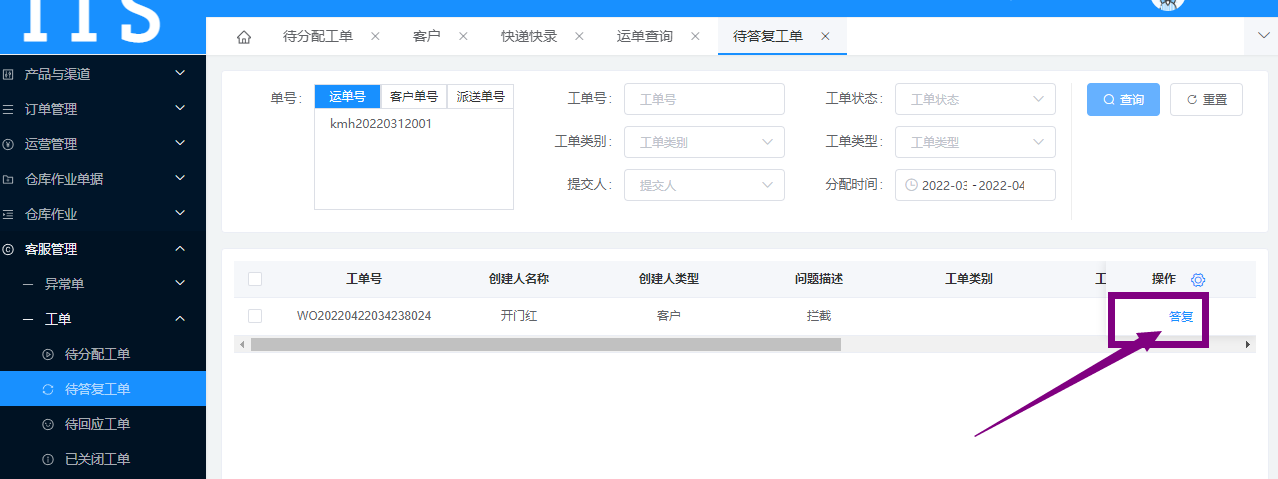Screen dimensions: 1278x479
Task: Check the row WO20220422034238024 checkbox
Action: [x=255, y=316]
